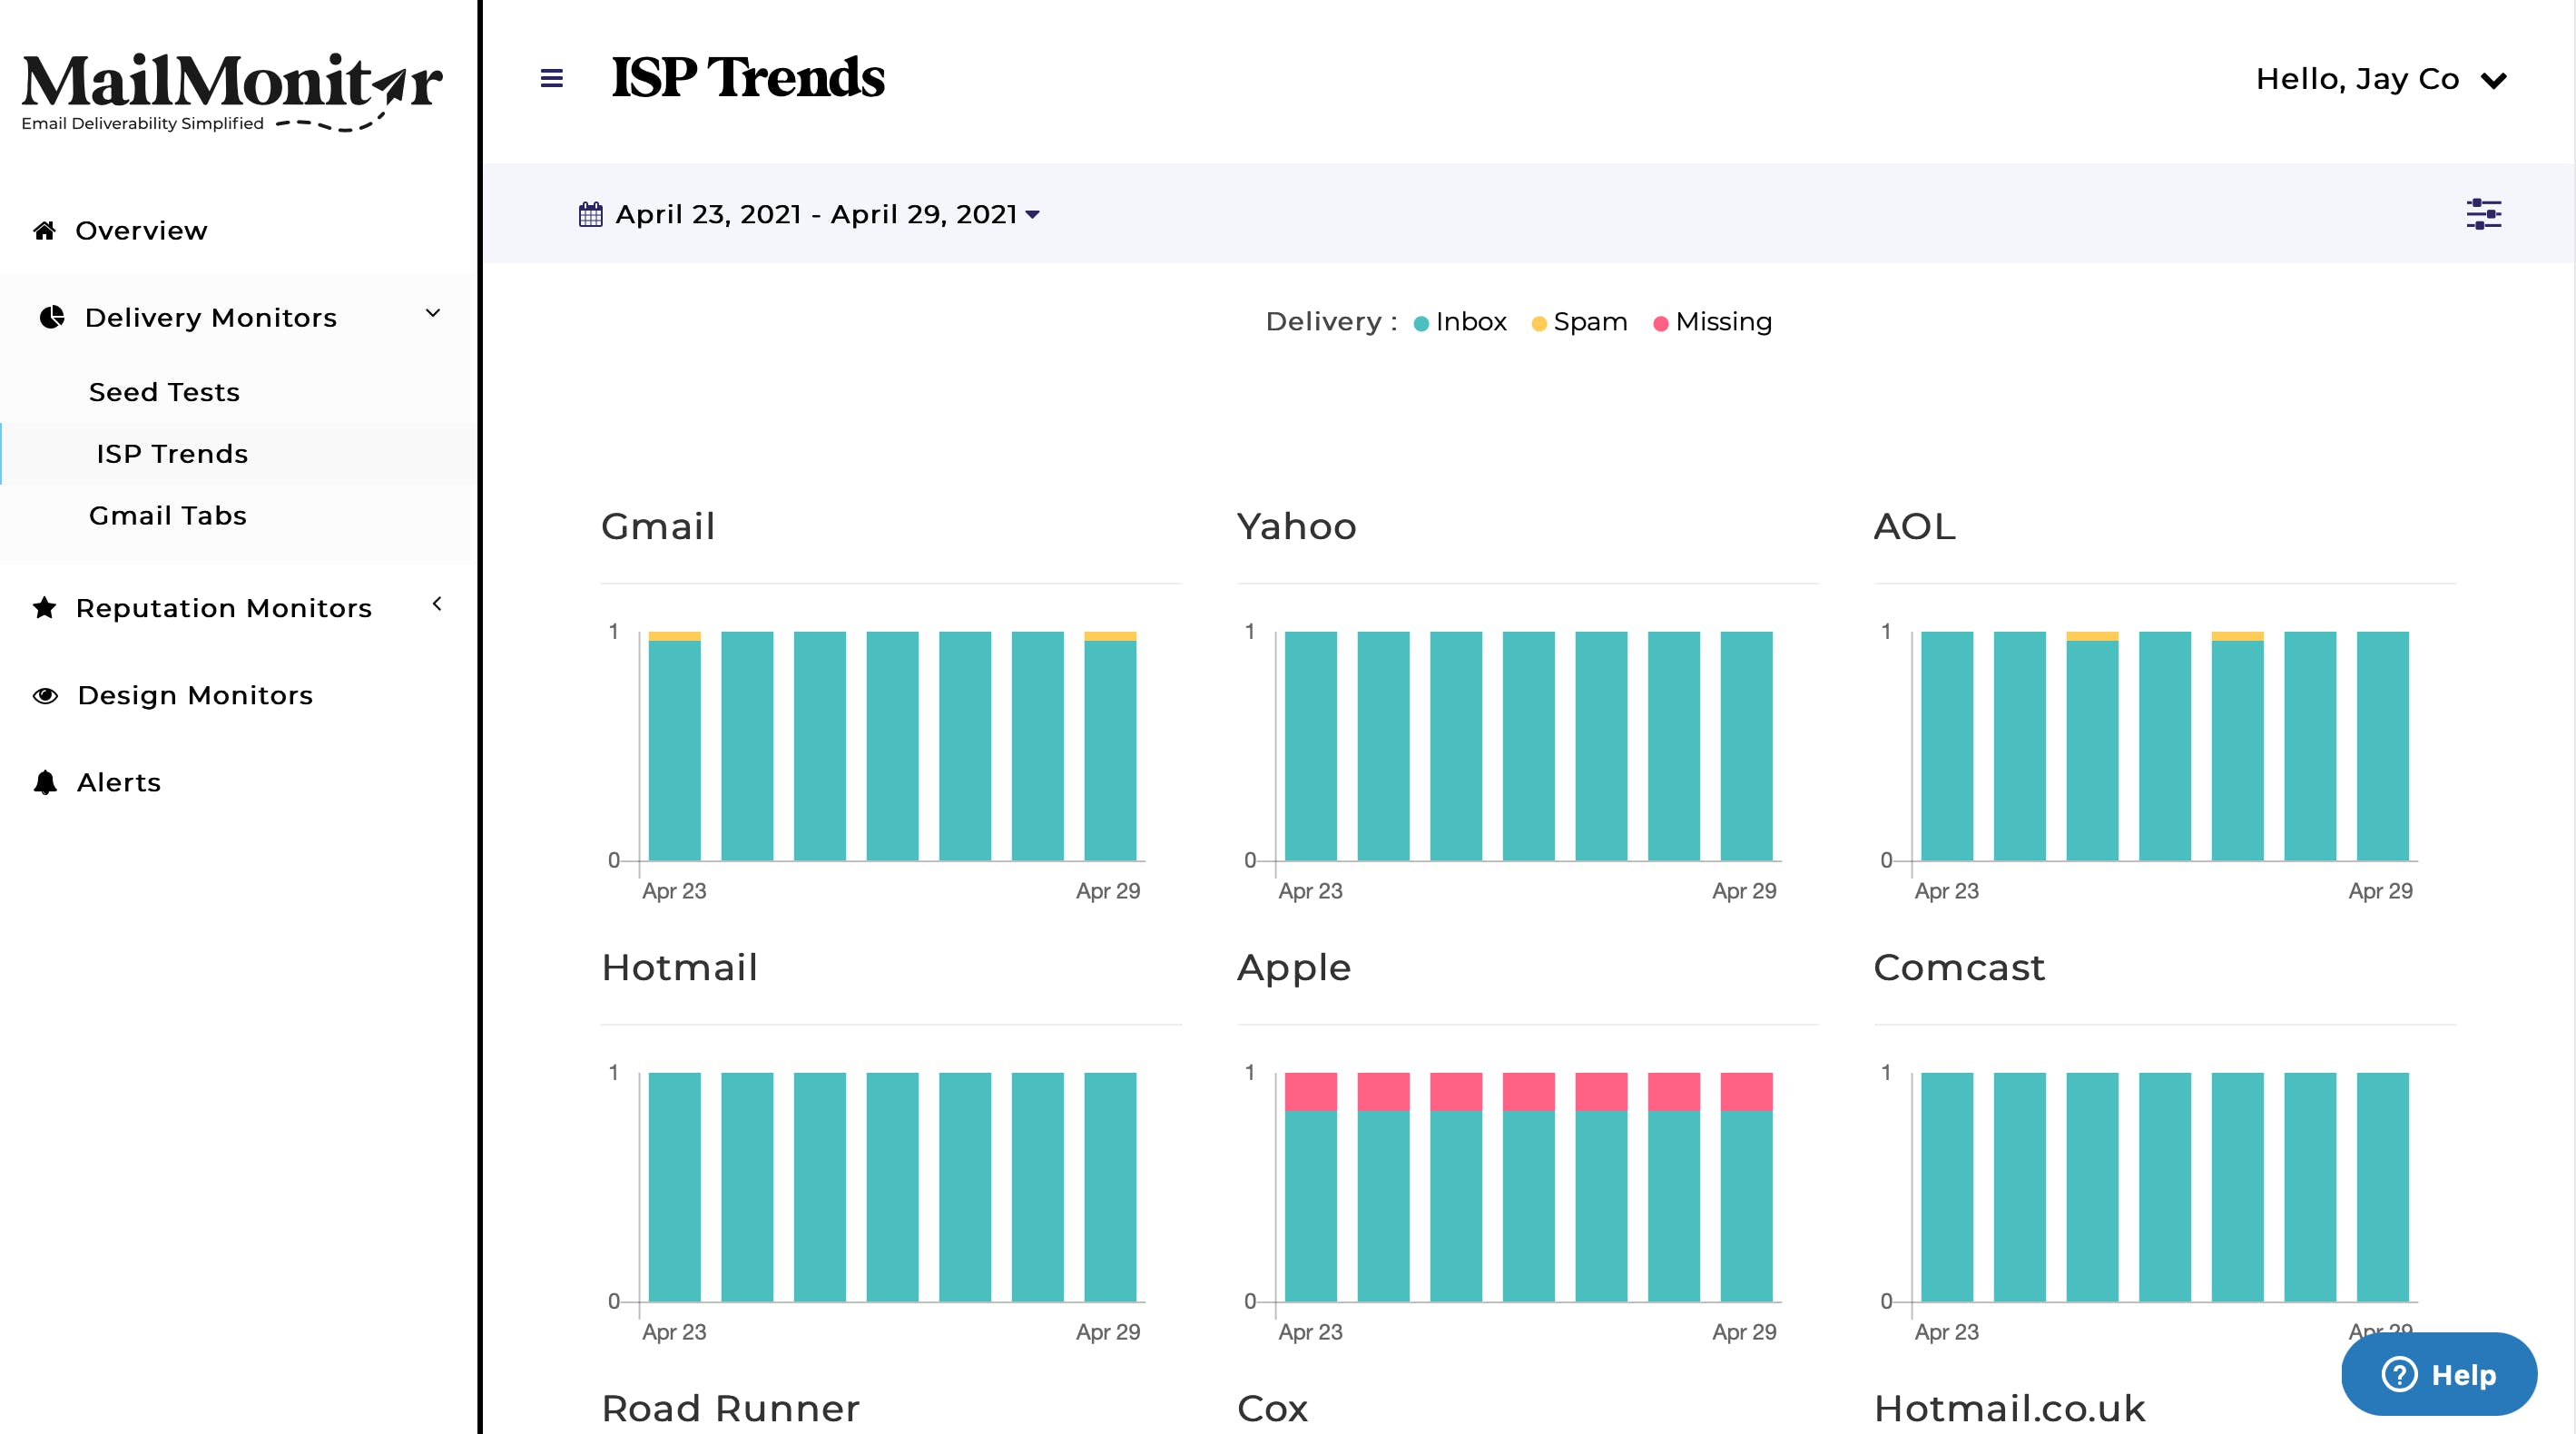Screen dimensions: 2576x1434
Task: Click the Overview home icon
Action: pos(44,231)
